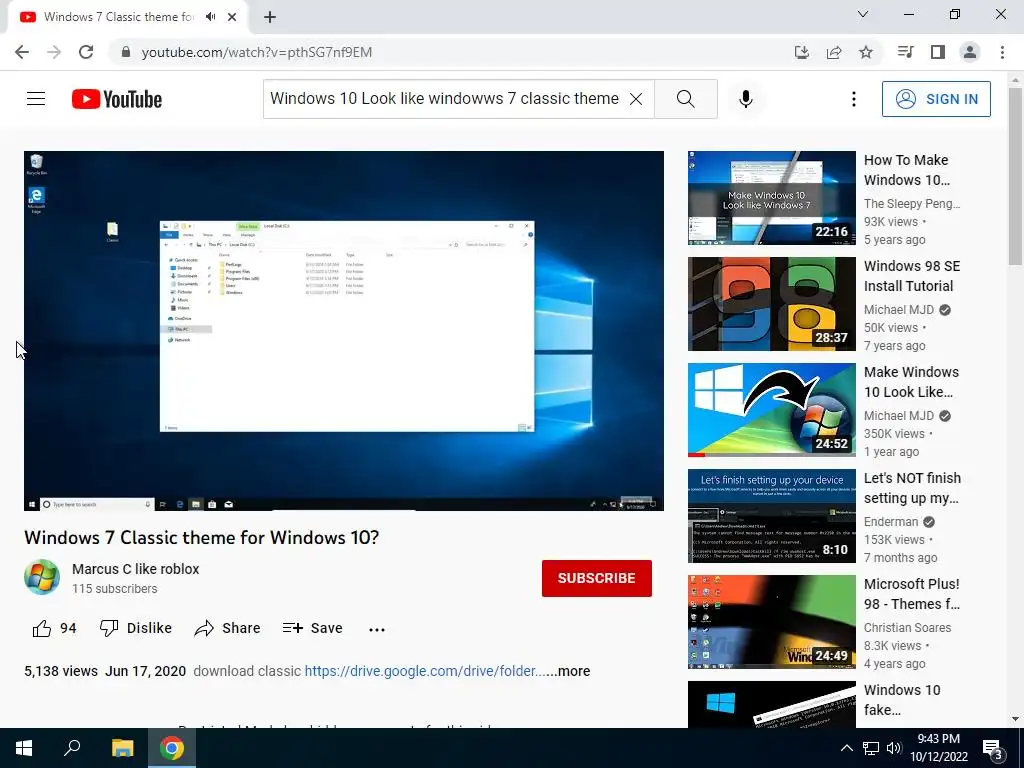Open Chrome profile avatar
This screenshot has height=768, width=1024.
pyautogui.click(x=970, y=52)
